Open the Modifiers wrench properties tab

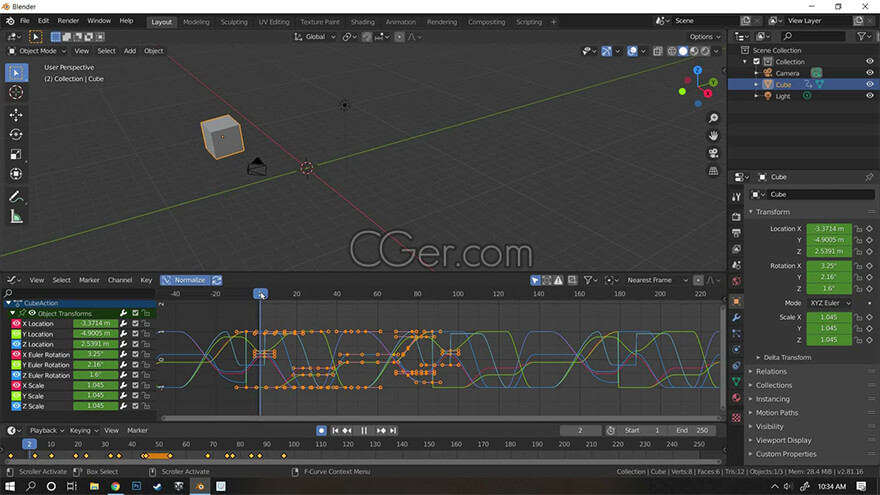tap(736, 318)
